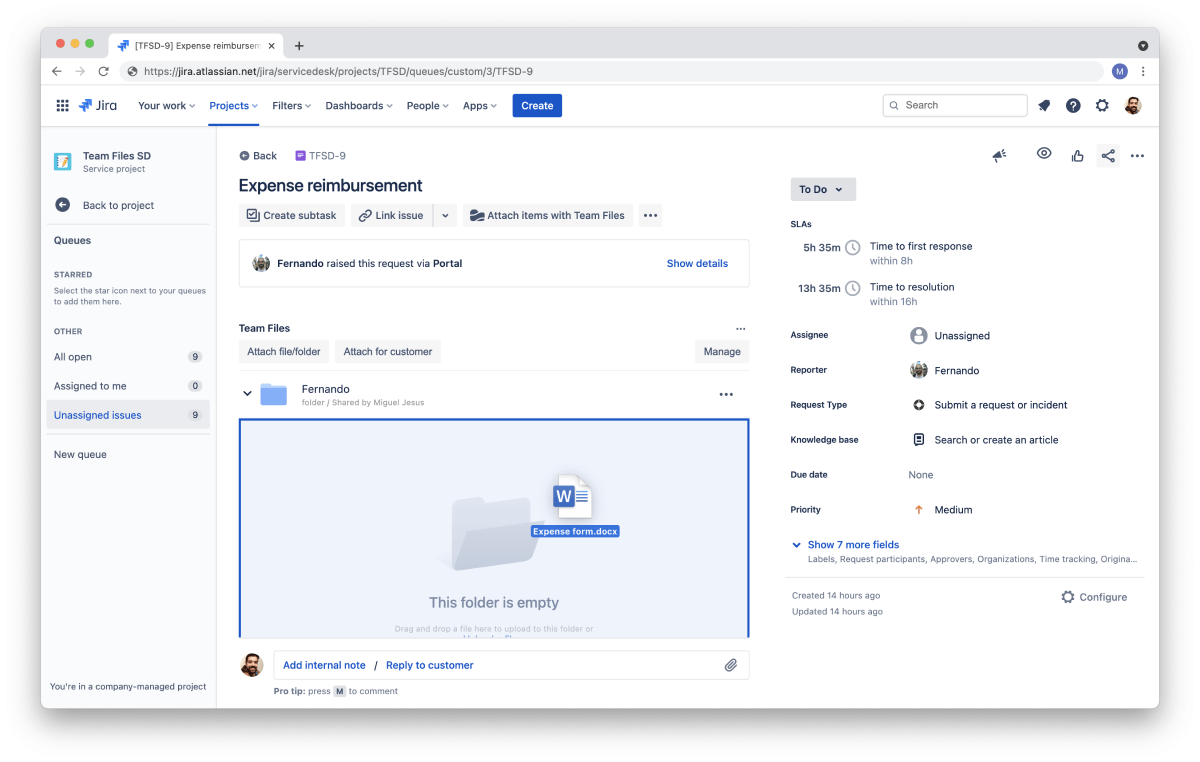Reload the page with browser refresh button
This screenshot has width=1200, height=762.
click(104, 72)
